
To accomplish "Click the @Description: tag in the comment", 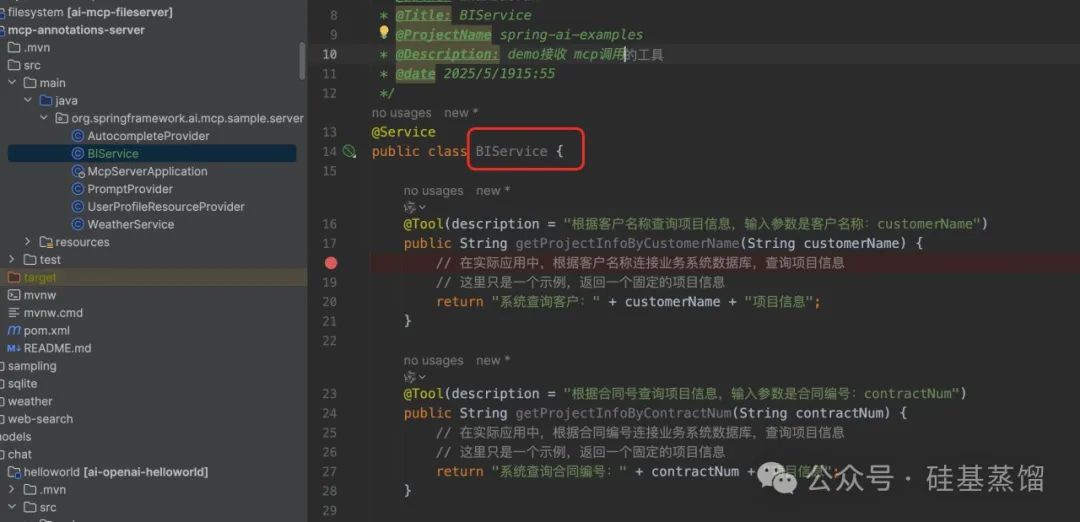I will pos(448,54).
